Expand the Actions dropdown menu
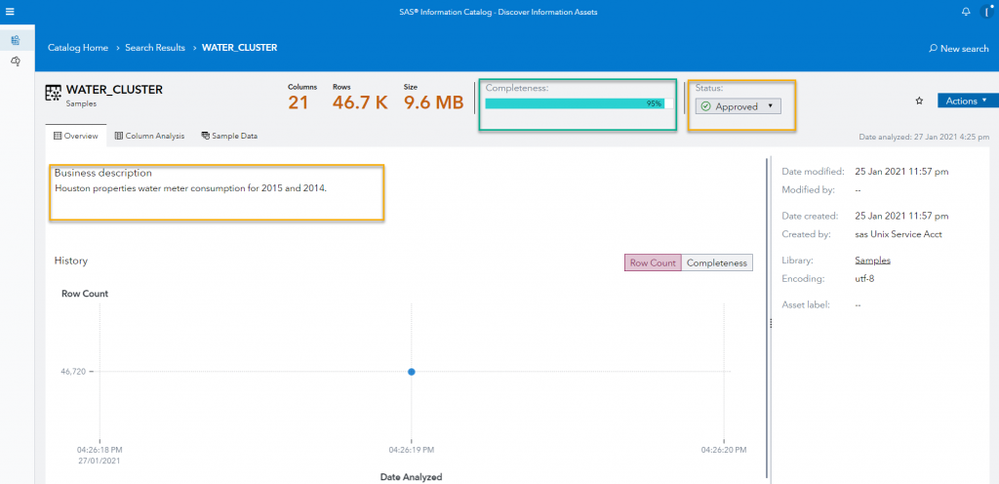Viewport: 999px width, 484px height. (x=966, y=101)
